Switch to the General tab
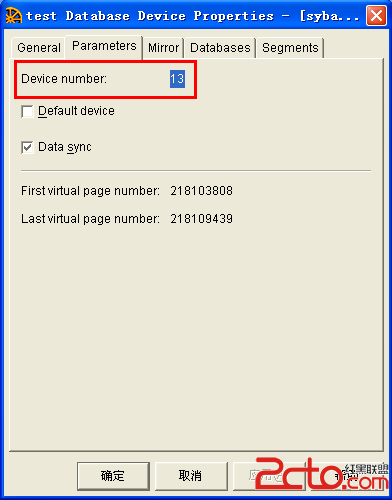392x500 pixels. click(x=39, y=48)
